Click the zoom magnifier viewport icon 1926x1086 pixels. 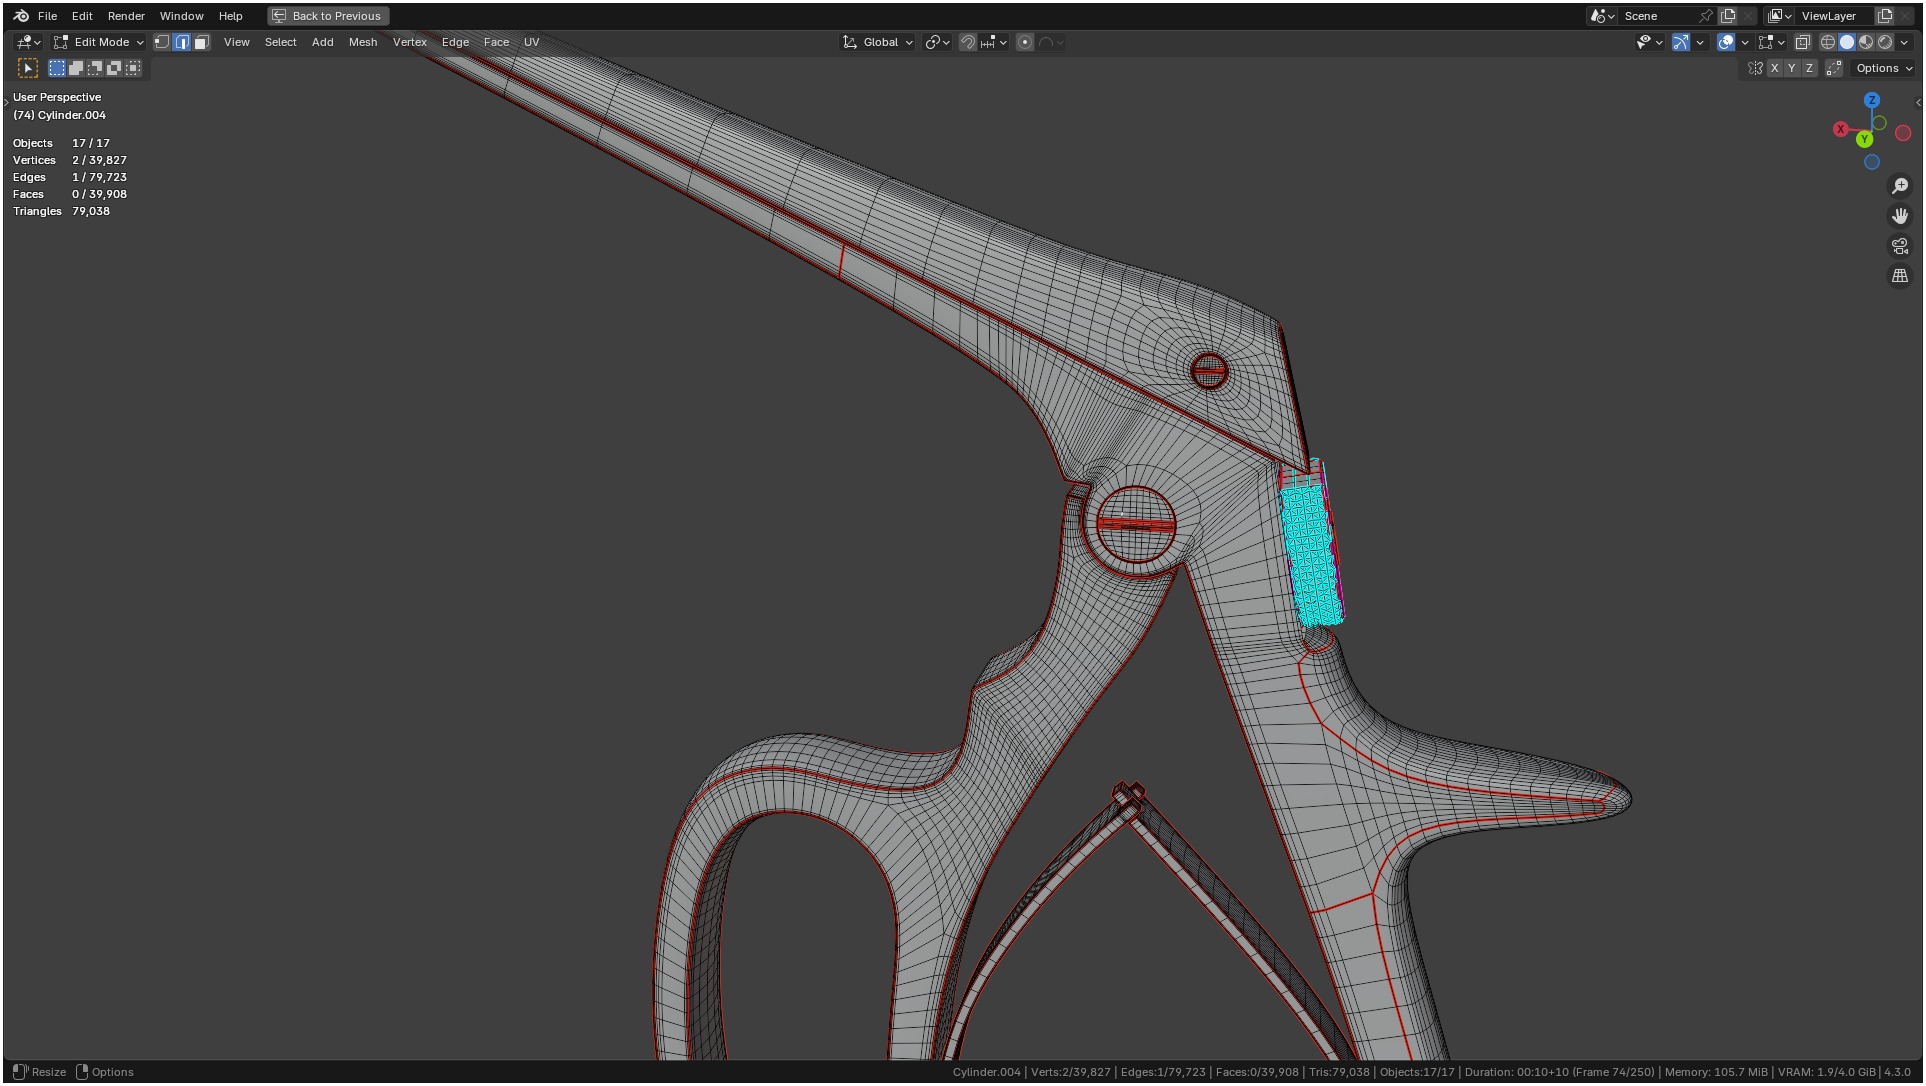pos(1899,186)
